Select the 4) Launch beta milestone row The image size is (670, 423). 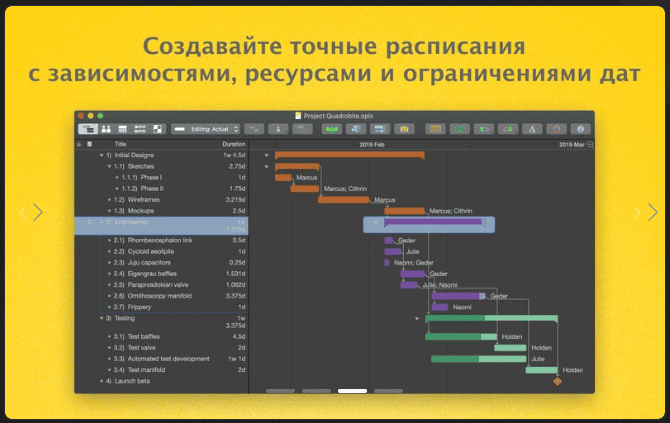coord(162,381)
